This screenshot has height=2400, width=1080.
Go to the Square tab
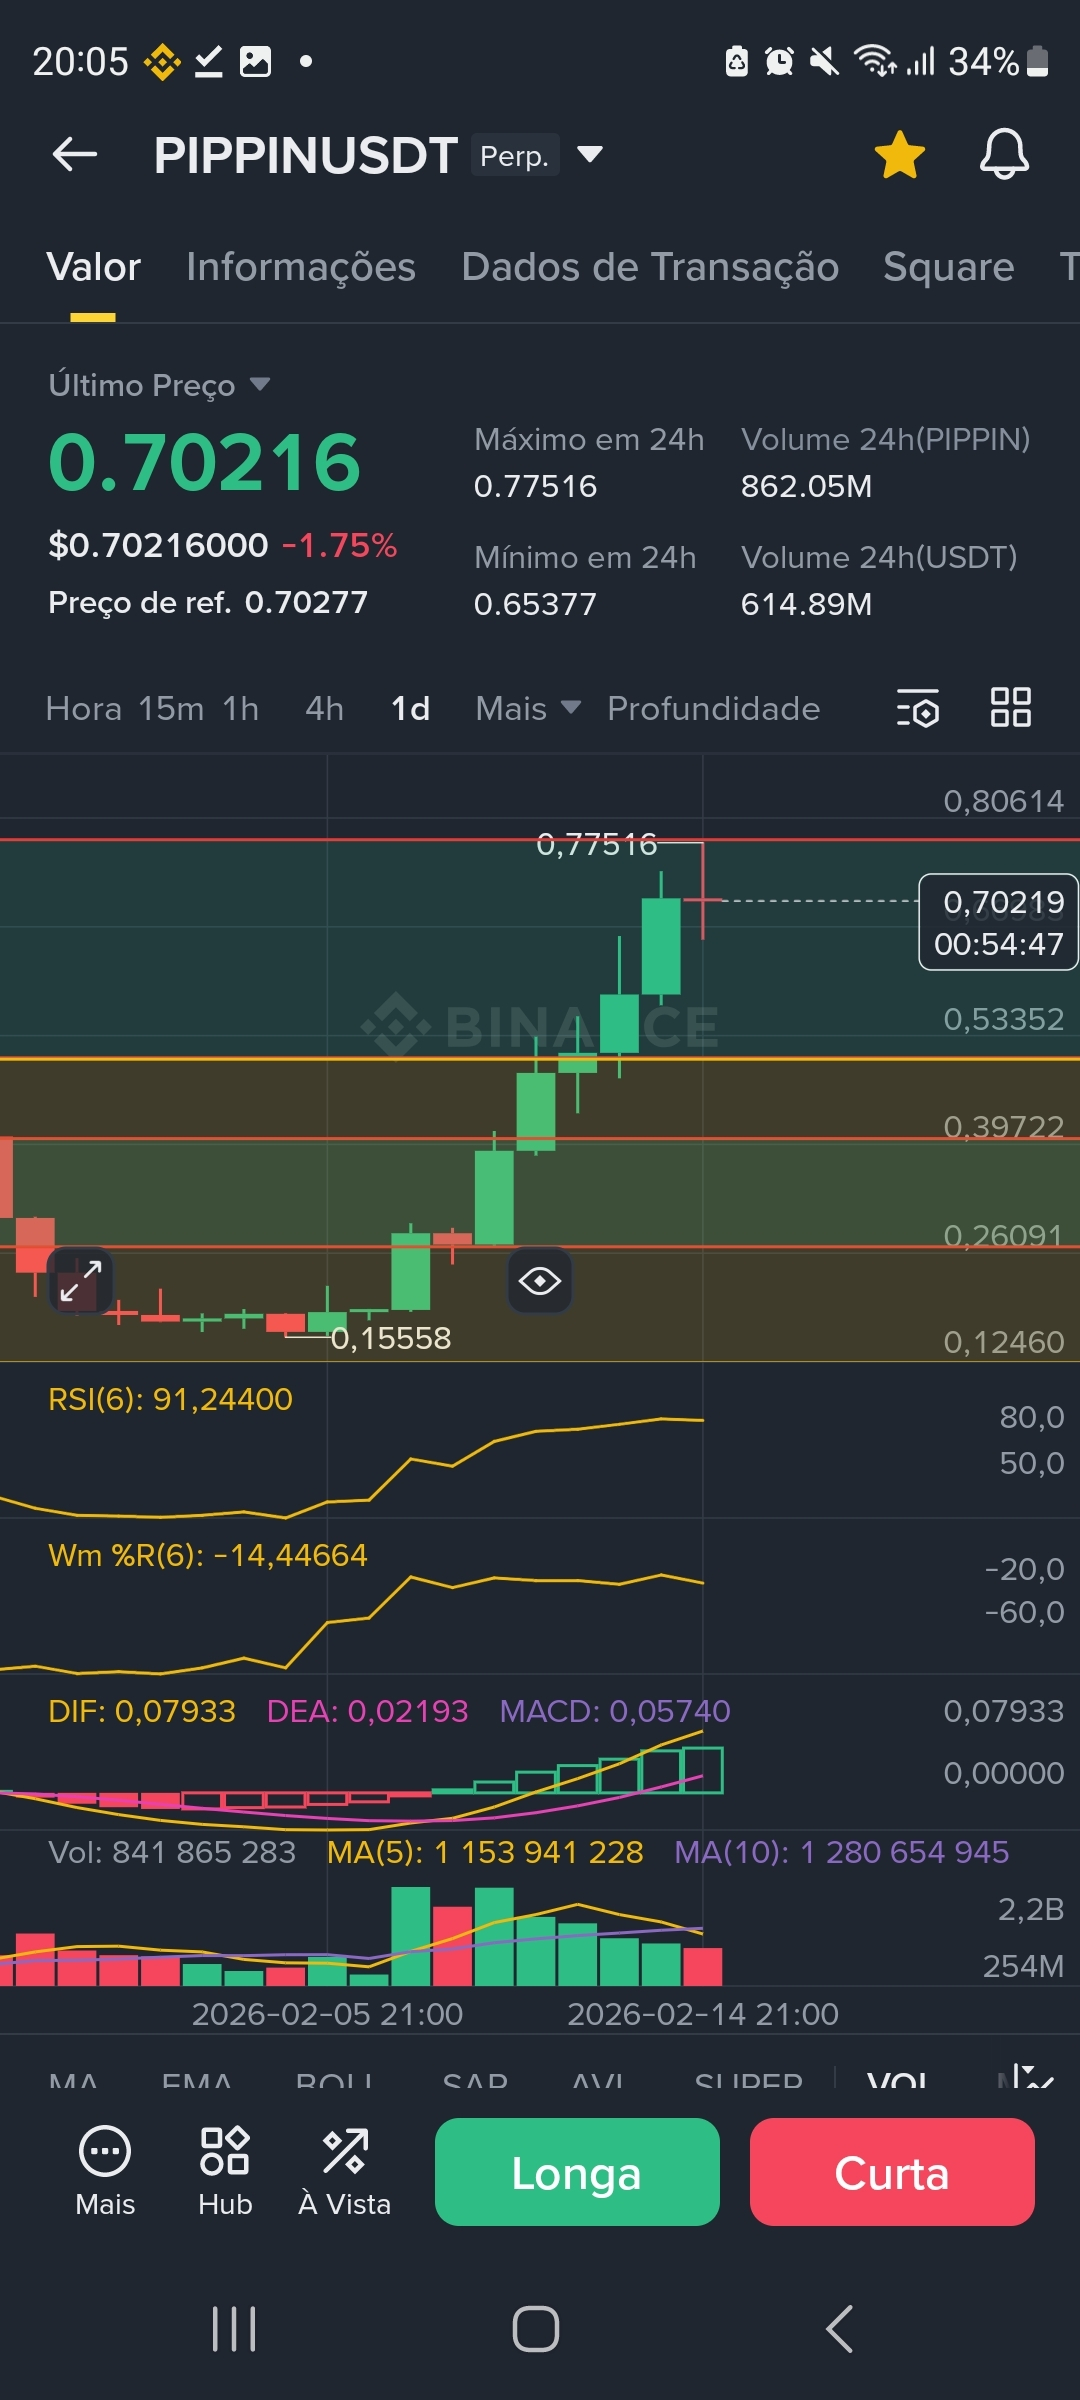[x=949, y=268]
